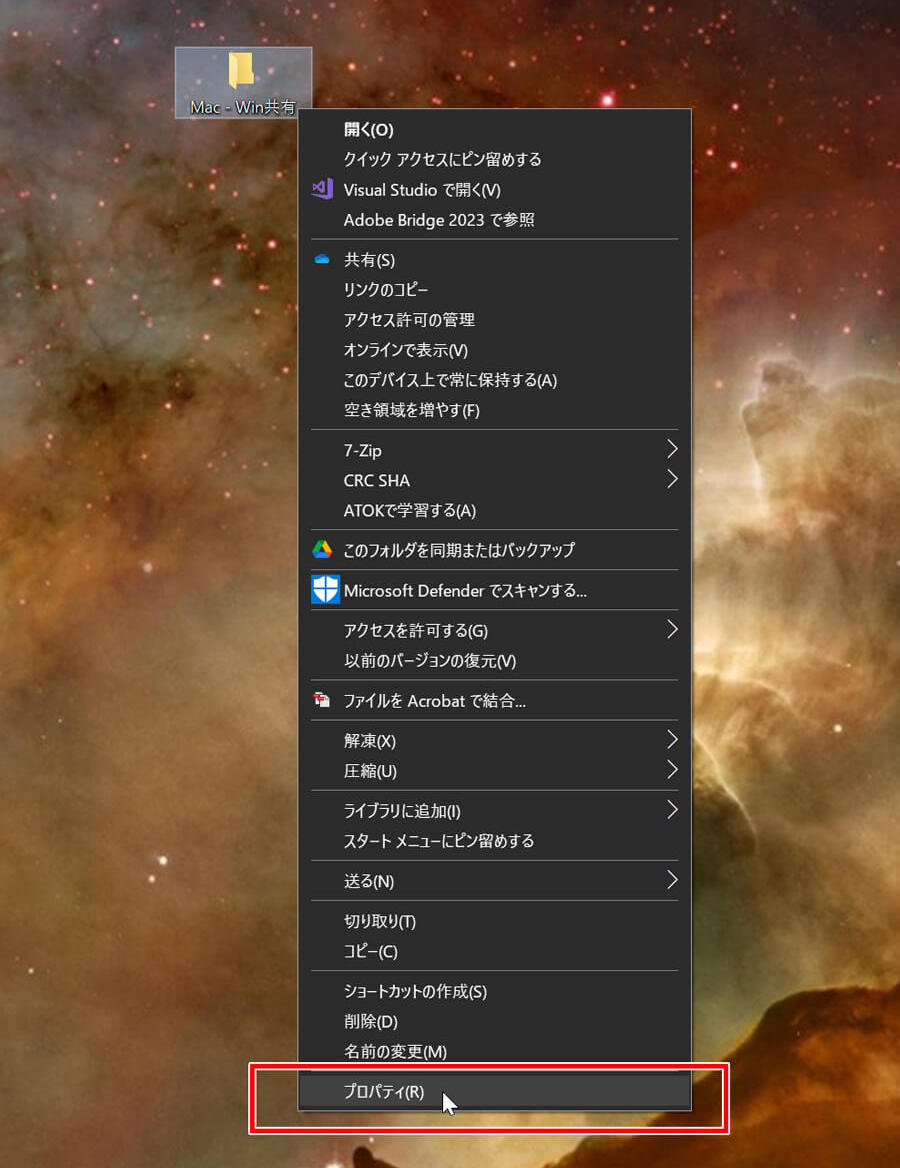Select ファイルを Acrobat で結合...
The height and width of the screenshot is (1168, 900).
tap(495, 700)
